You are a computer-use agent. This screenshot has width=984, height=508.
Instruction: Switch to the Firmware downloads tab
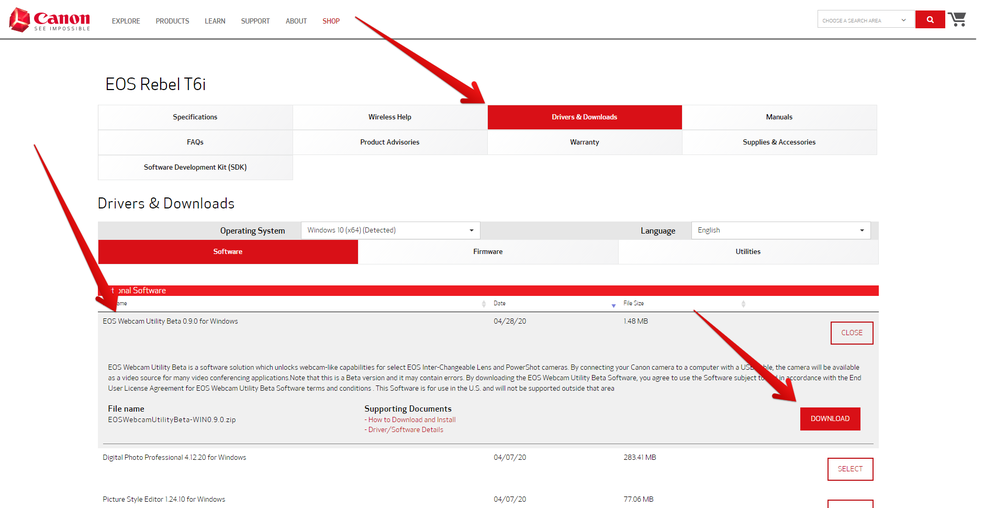point(488,252)
